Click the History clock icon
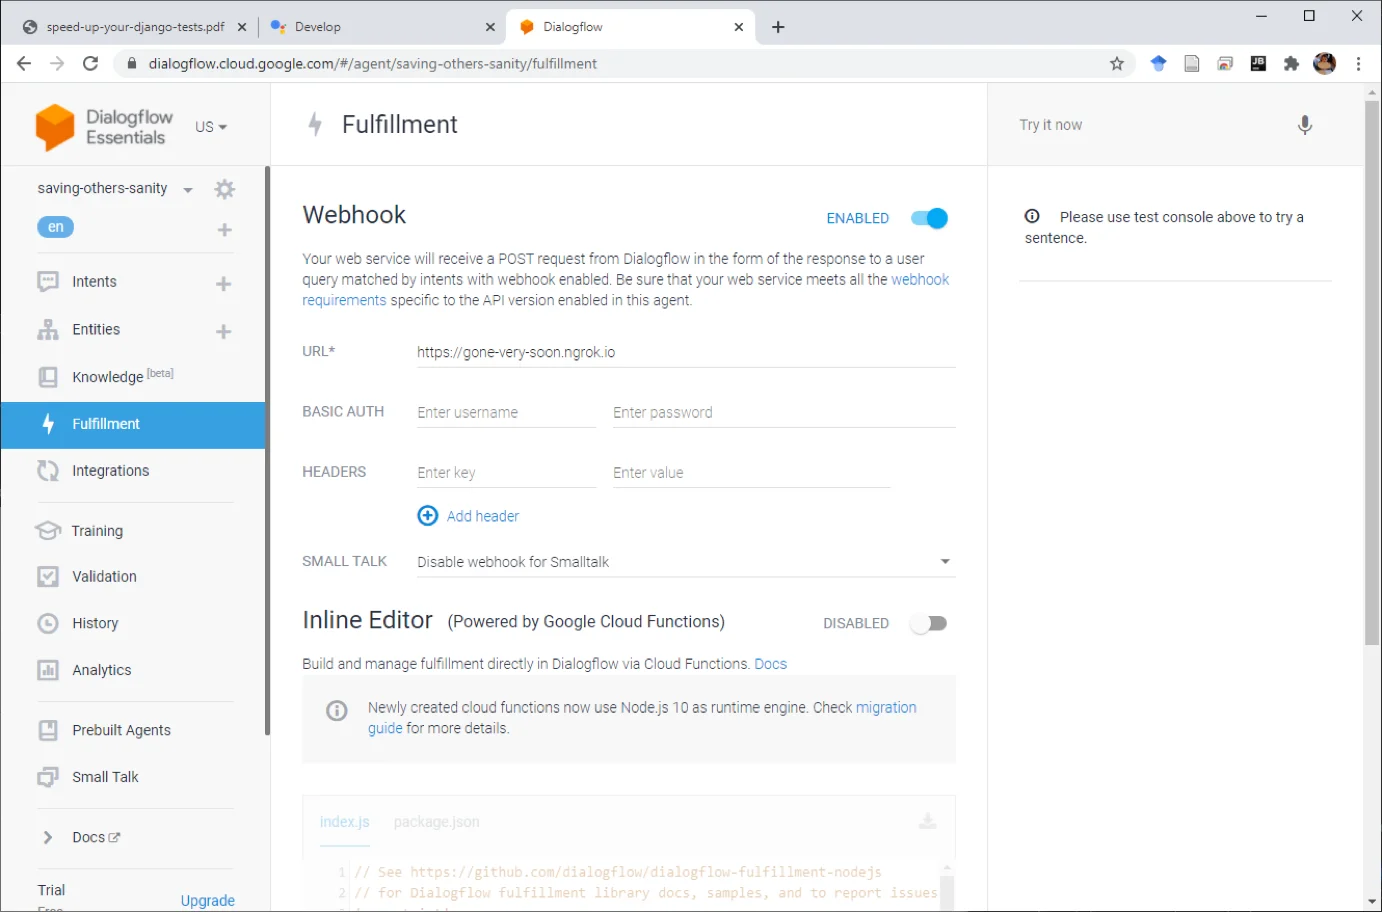The width and height of the screenshot is (1382, 912). (48, 624)
